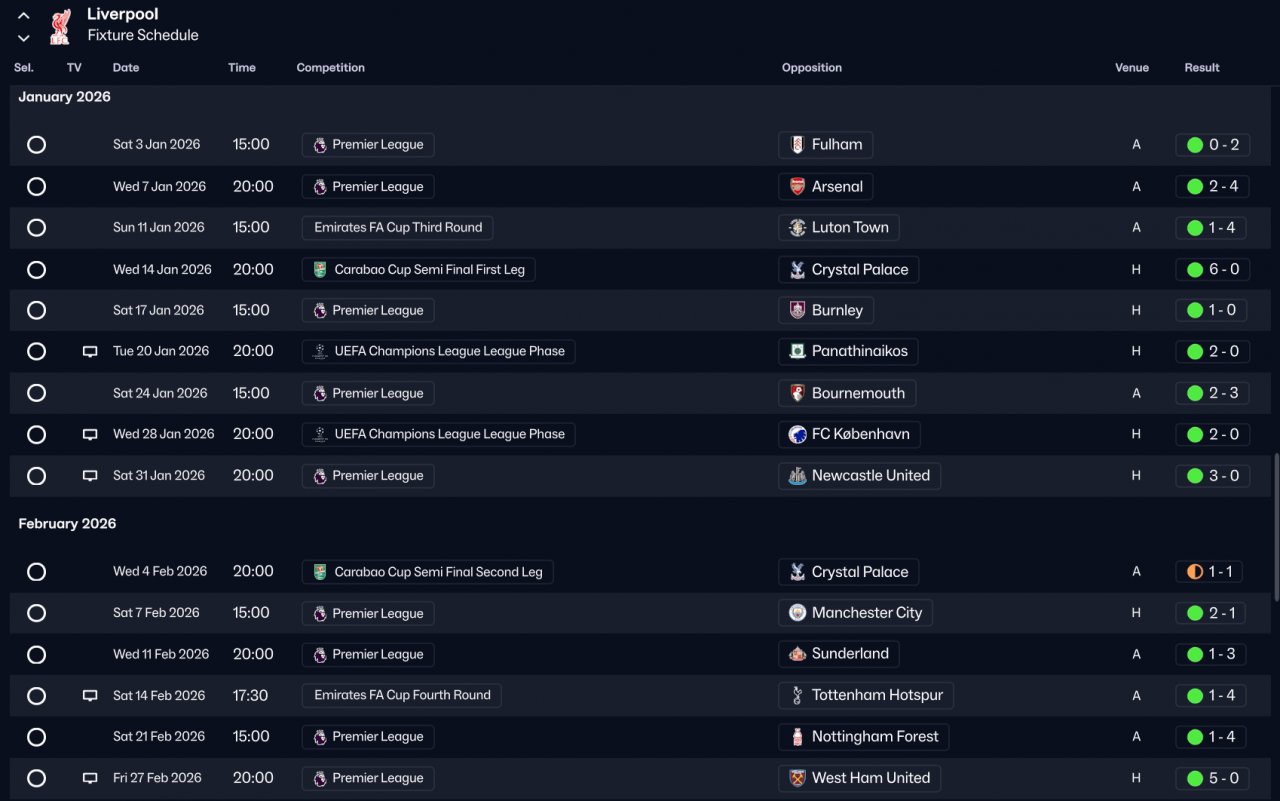Screen dimensions: 1280x801
Task: Sort fixtures by the Time column header
Action: click(x=242, y=68)
